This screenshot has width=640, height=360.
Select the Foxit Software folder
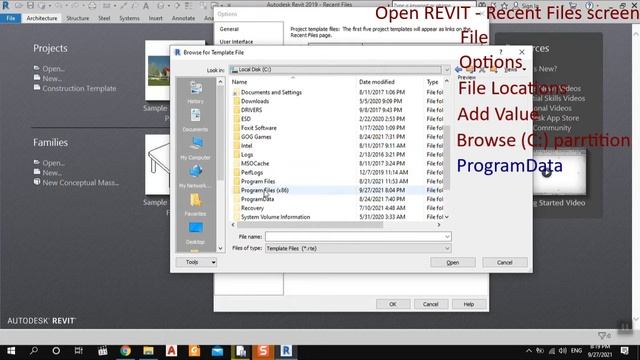coord(258,128)
